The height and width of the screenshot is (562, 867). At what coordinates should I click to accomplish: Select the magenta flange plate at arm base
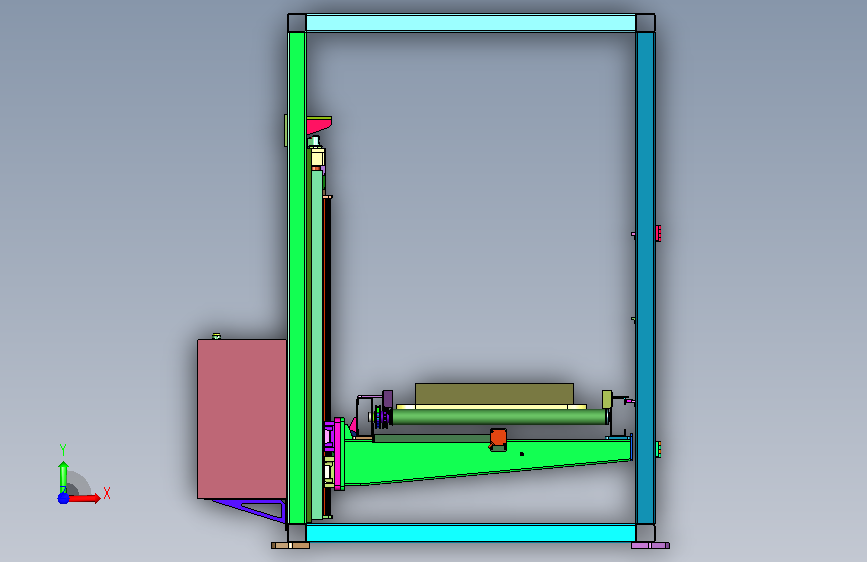click(x=339, y=454)
